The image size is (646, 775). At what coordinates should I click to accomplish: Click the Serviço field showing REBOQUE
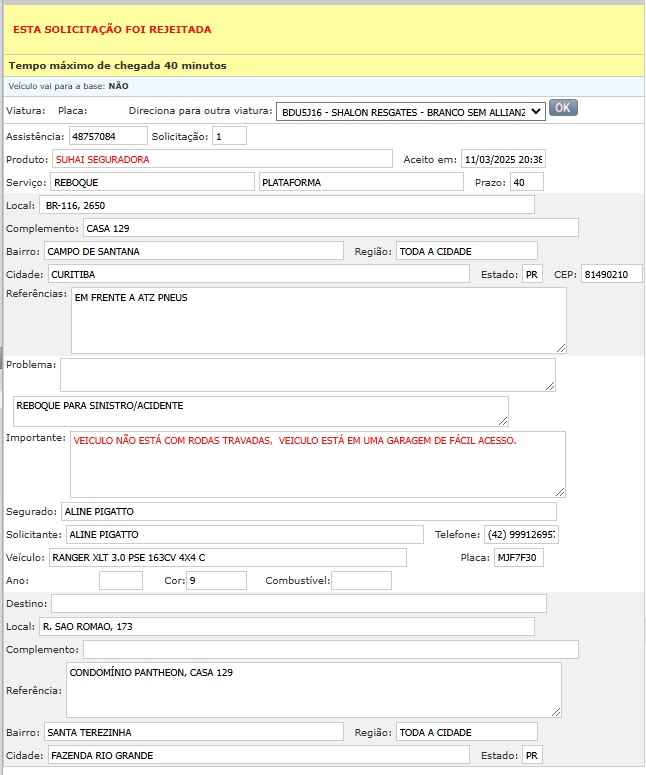pyautogui.click(x=152, y=182)
